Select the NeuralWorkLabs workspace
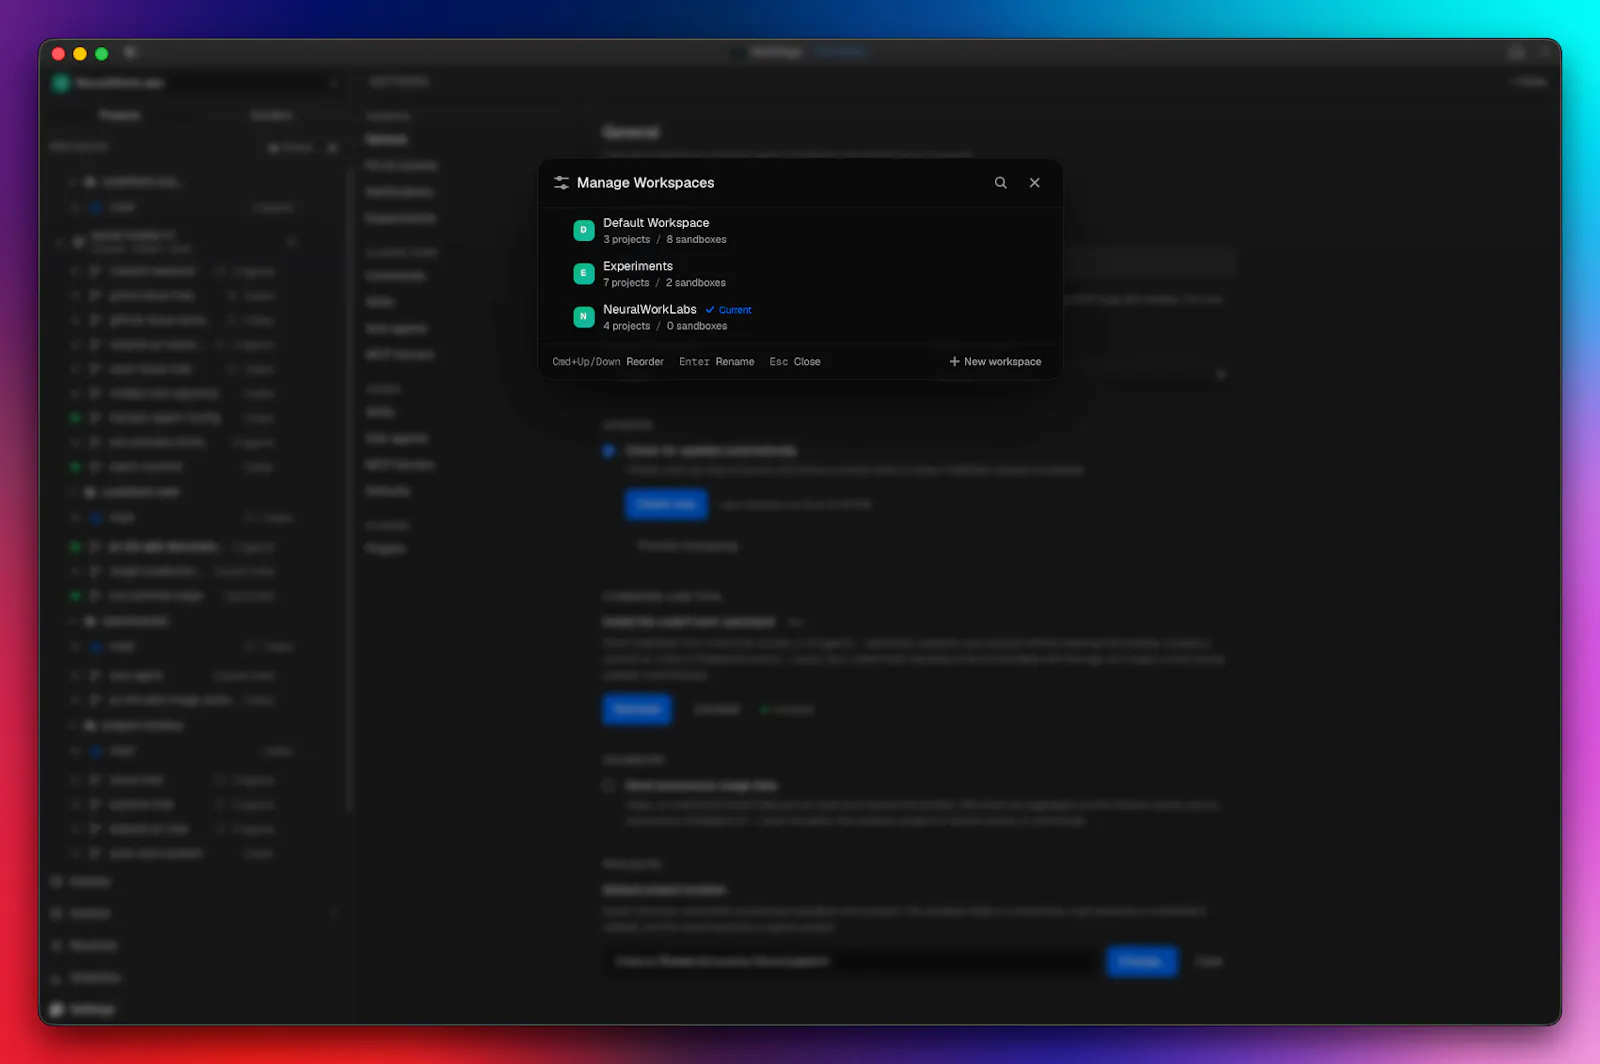This screenshot has height=1064, width=1600. (x=800, y=317)
